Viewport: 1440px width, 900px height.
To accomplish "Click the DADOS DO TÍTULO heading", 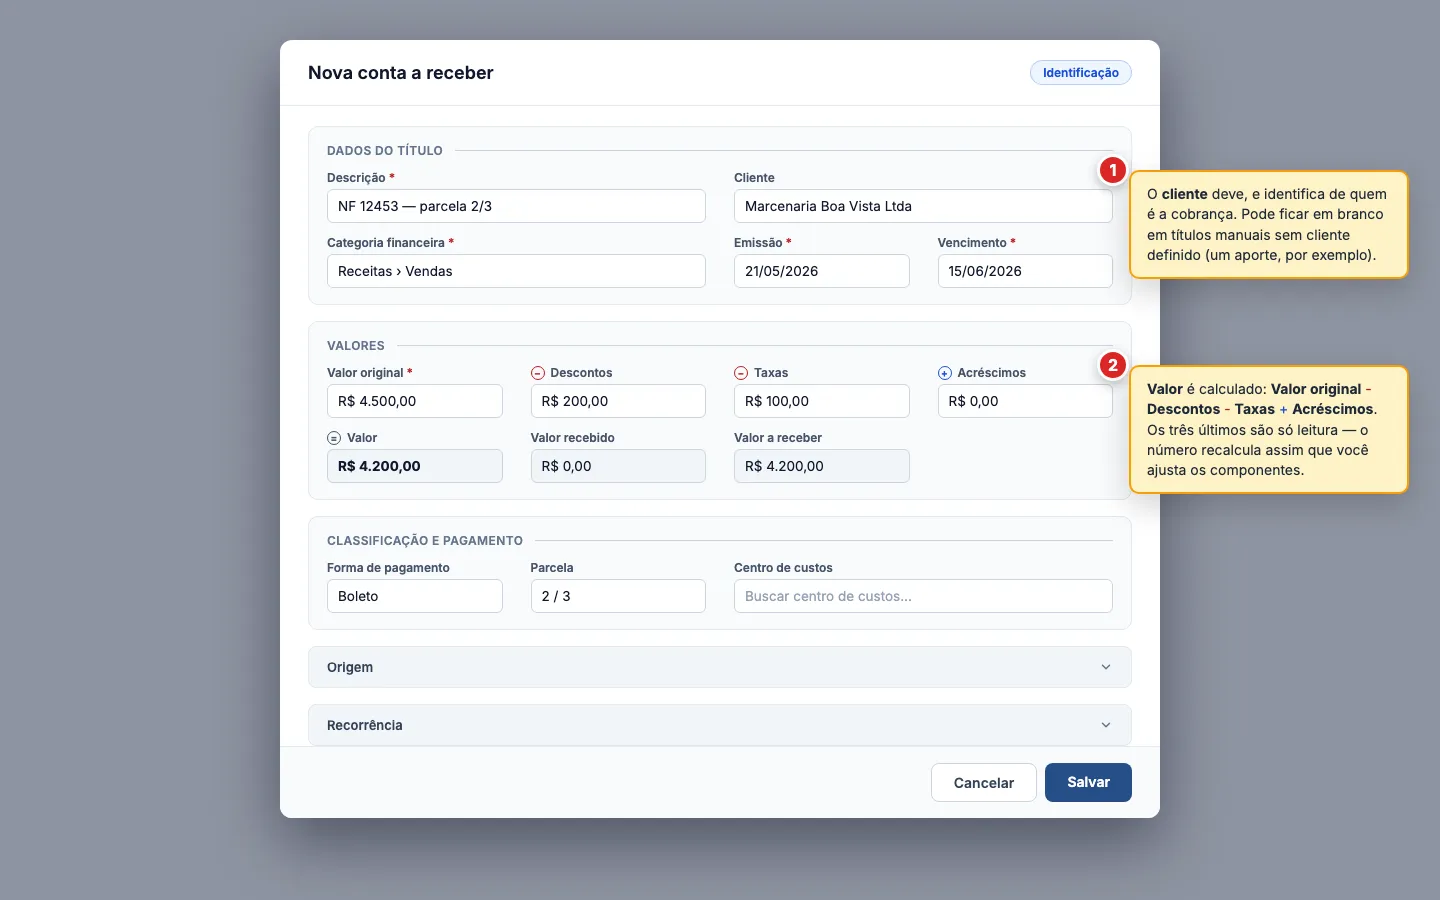I will (x=385, y=151).
